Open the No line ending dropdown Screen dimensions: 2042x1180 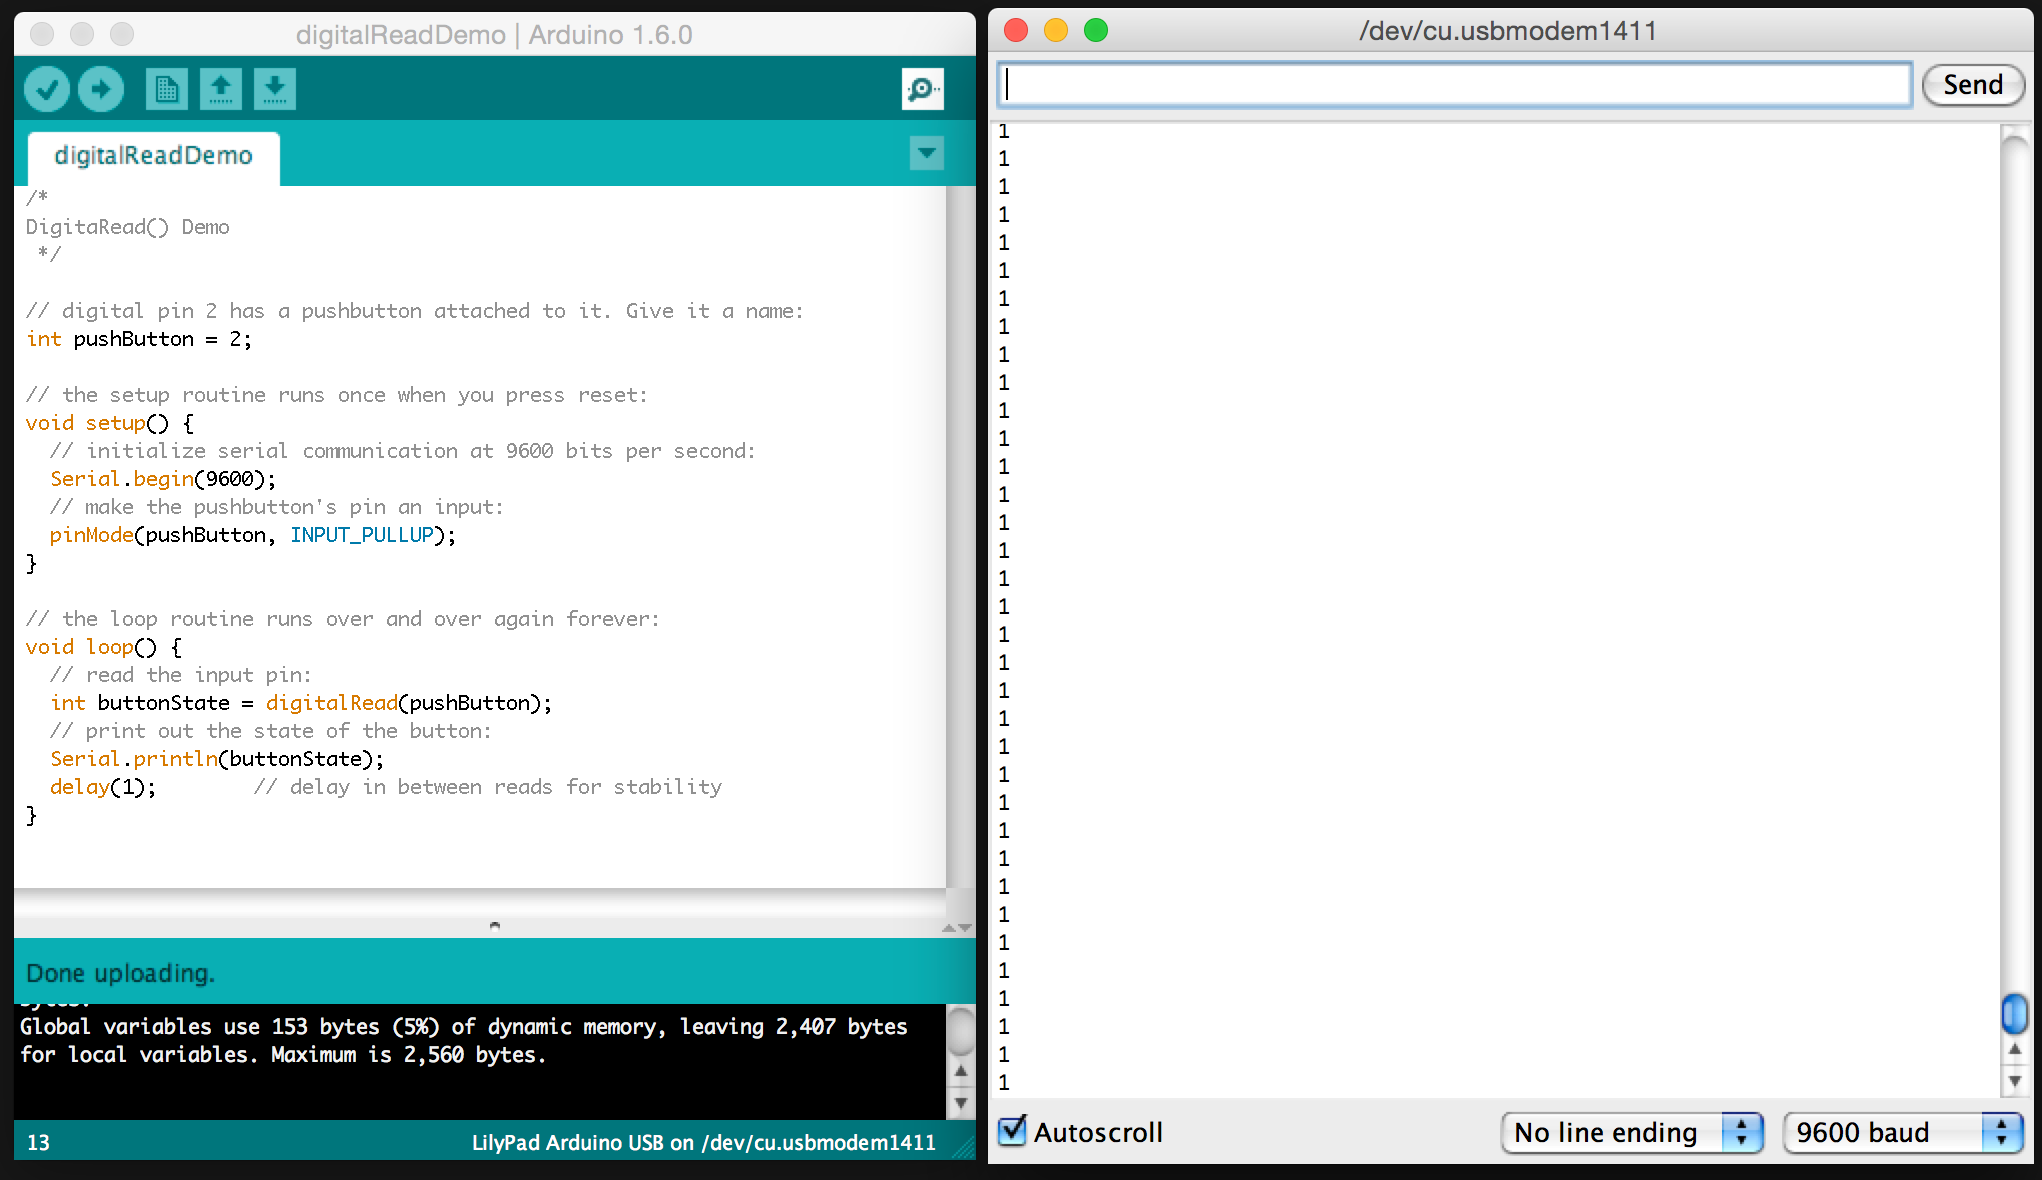(x=1631, y=1132)
